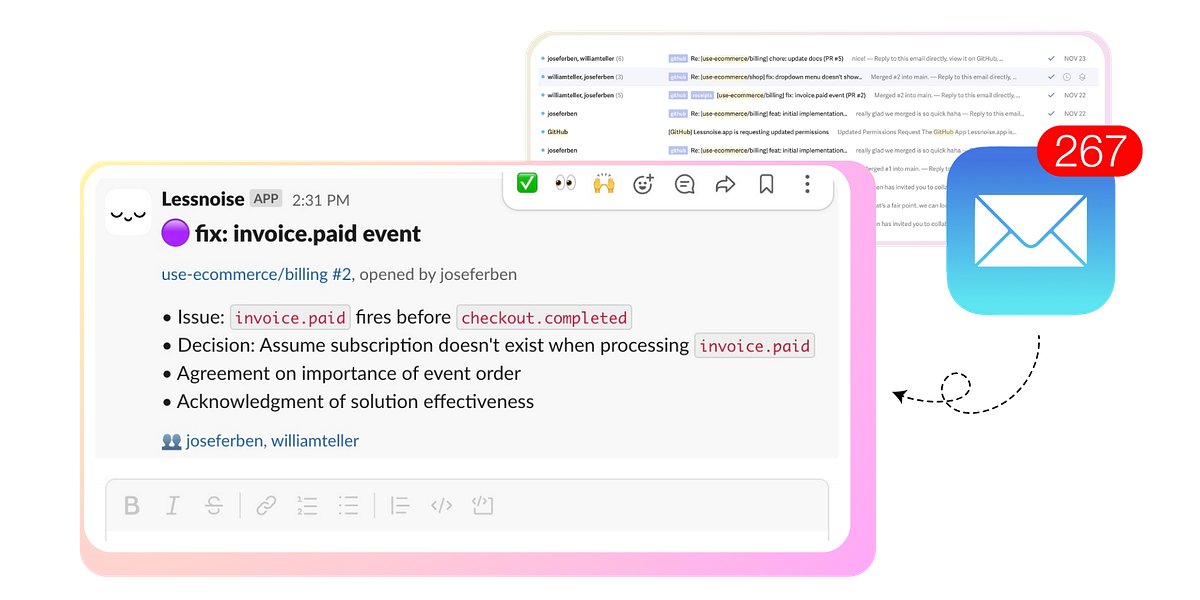This screenshot has height=600, width=1200.
Task: Click the 267 unread badge on Mail
Action: pyautogui.click(x=1090, y=152)
